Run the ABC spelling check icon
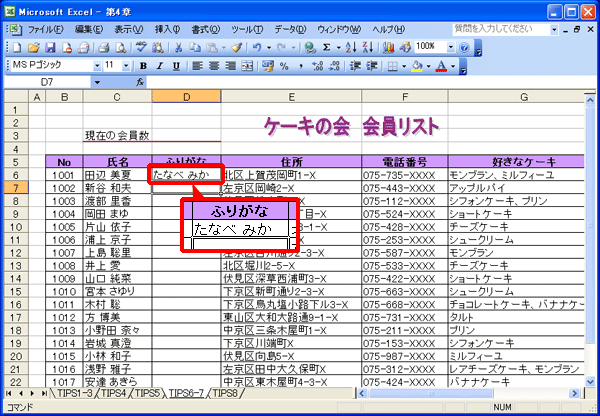This screenshot has width=600, height=416. [141, 47]
